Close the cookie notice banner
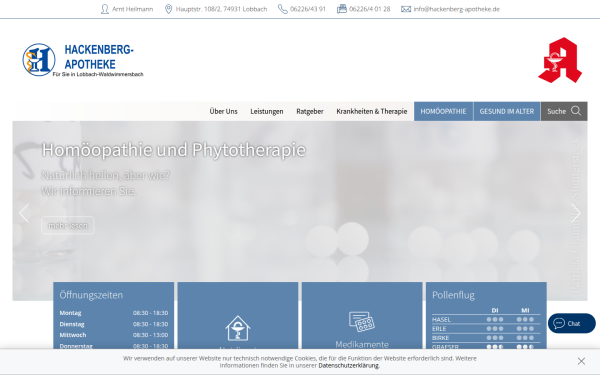The width and height of the screenshot is (600, 375). pos(581,361)
